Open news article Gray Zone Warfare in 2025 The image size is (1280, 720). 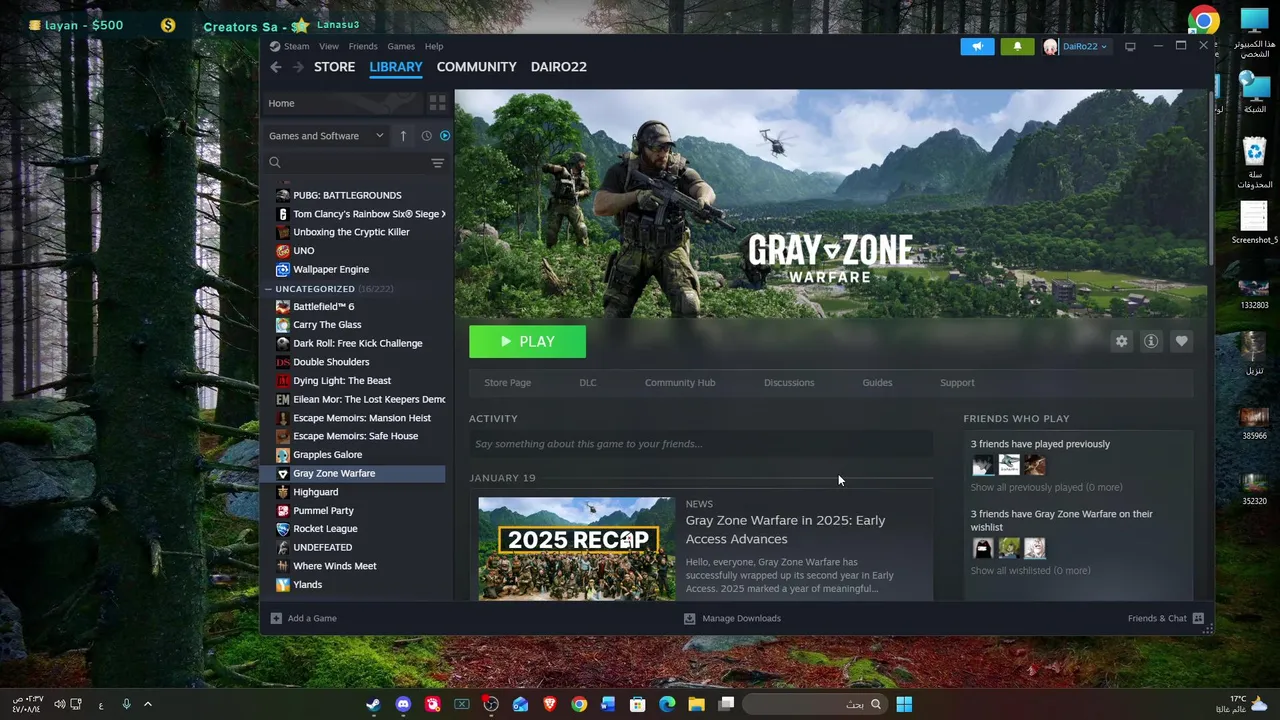pos(785,530)
